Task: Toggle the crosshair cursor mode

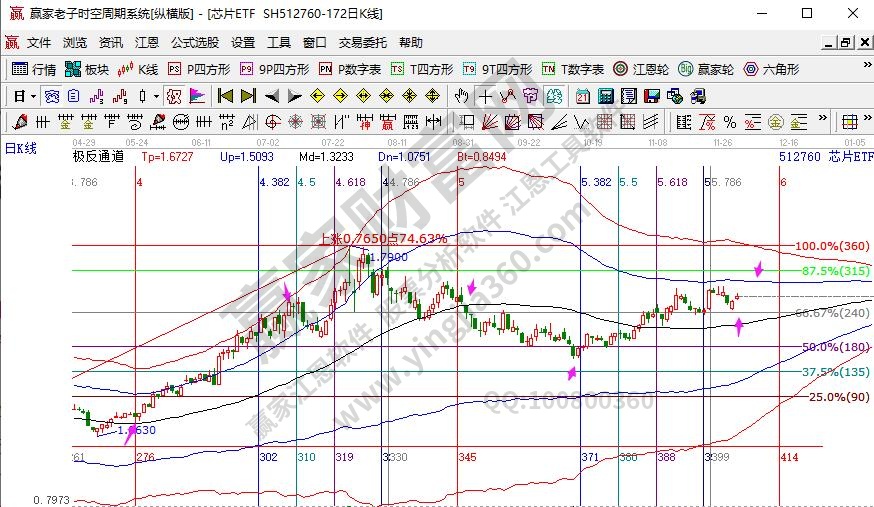Action: (485, 96)
